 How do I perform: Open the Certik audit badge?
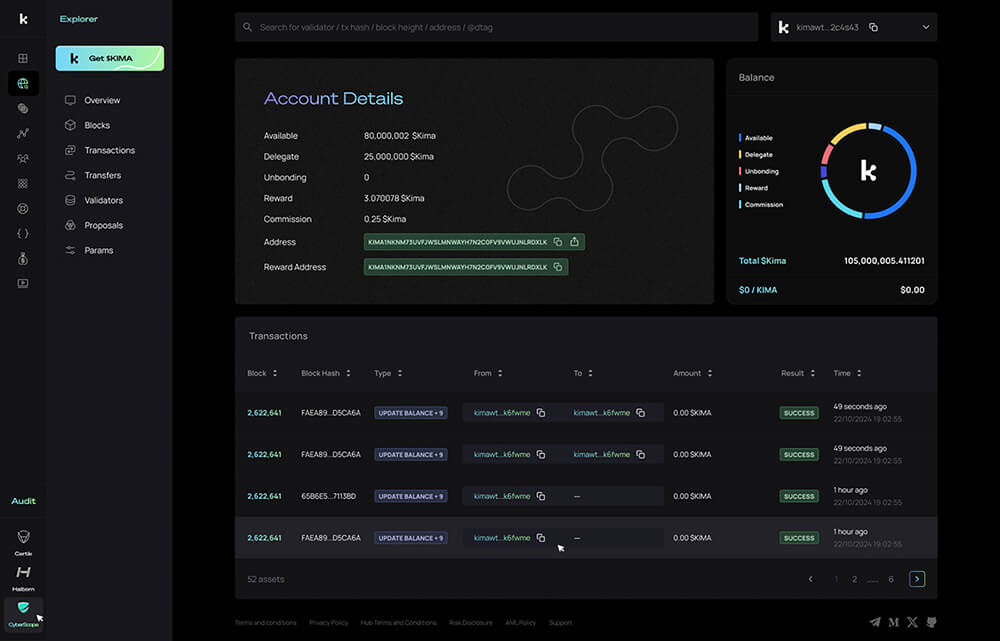click(x=24, y=542)
